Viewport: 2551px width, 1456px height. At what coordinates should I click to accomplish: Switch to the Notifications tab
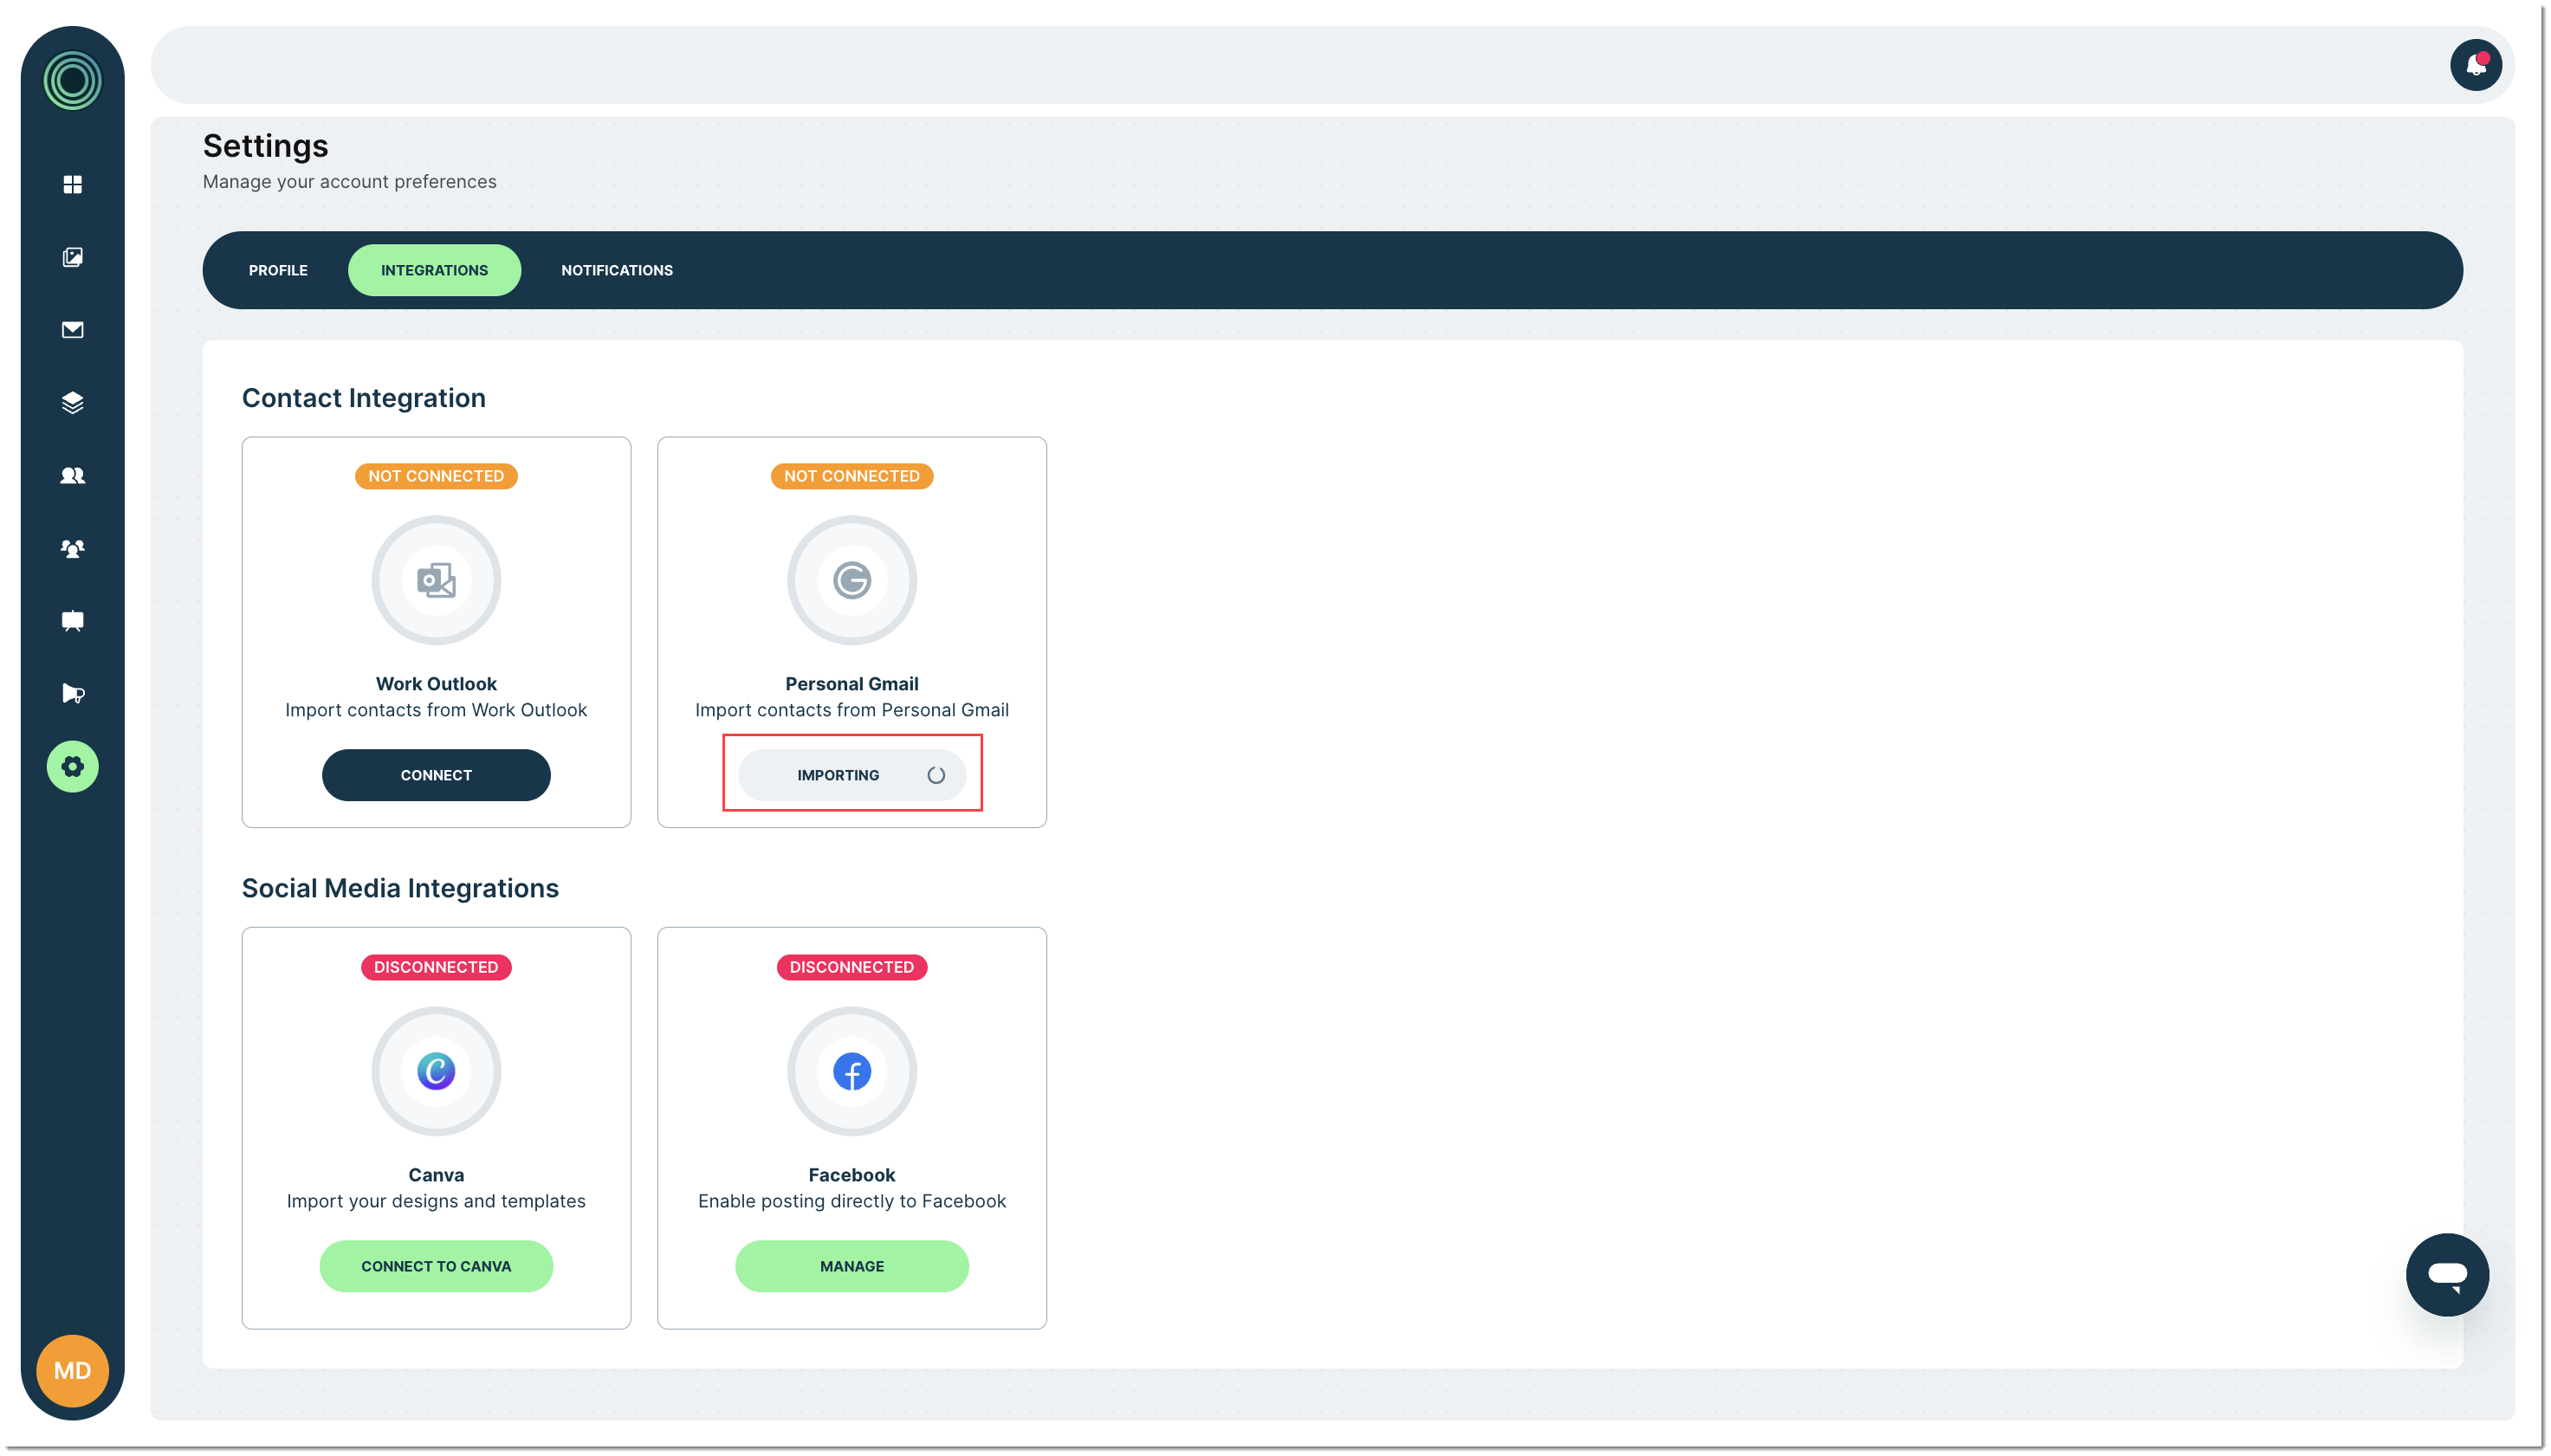click(616, 270)
